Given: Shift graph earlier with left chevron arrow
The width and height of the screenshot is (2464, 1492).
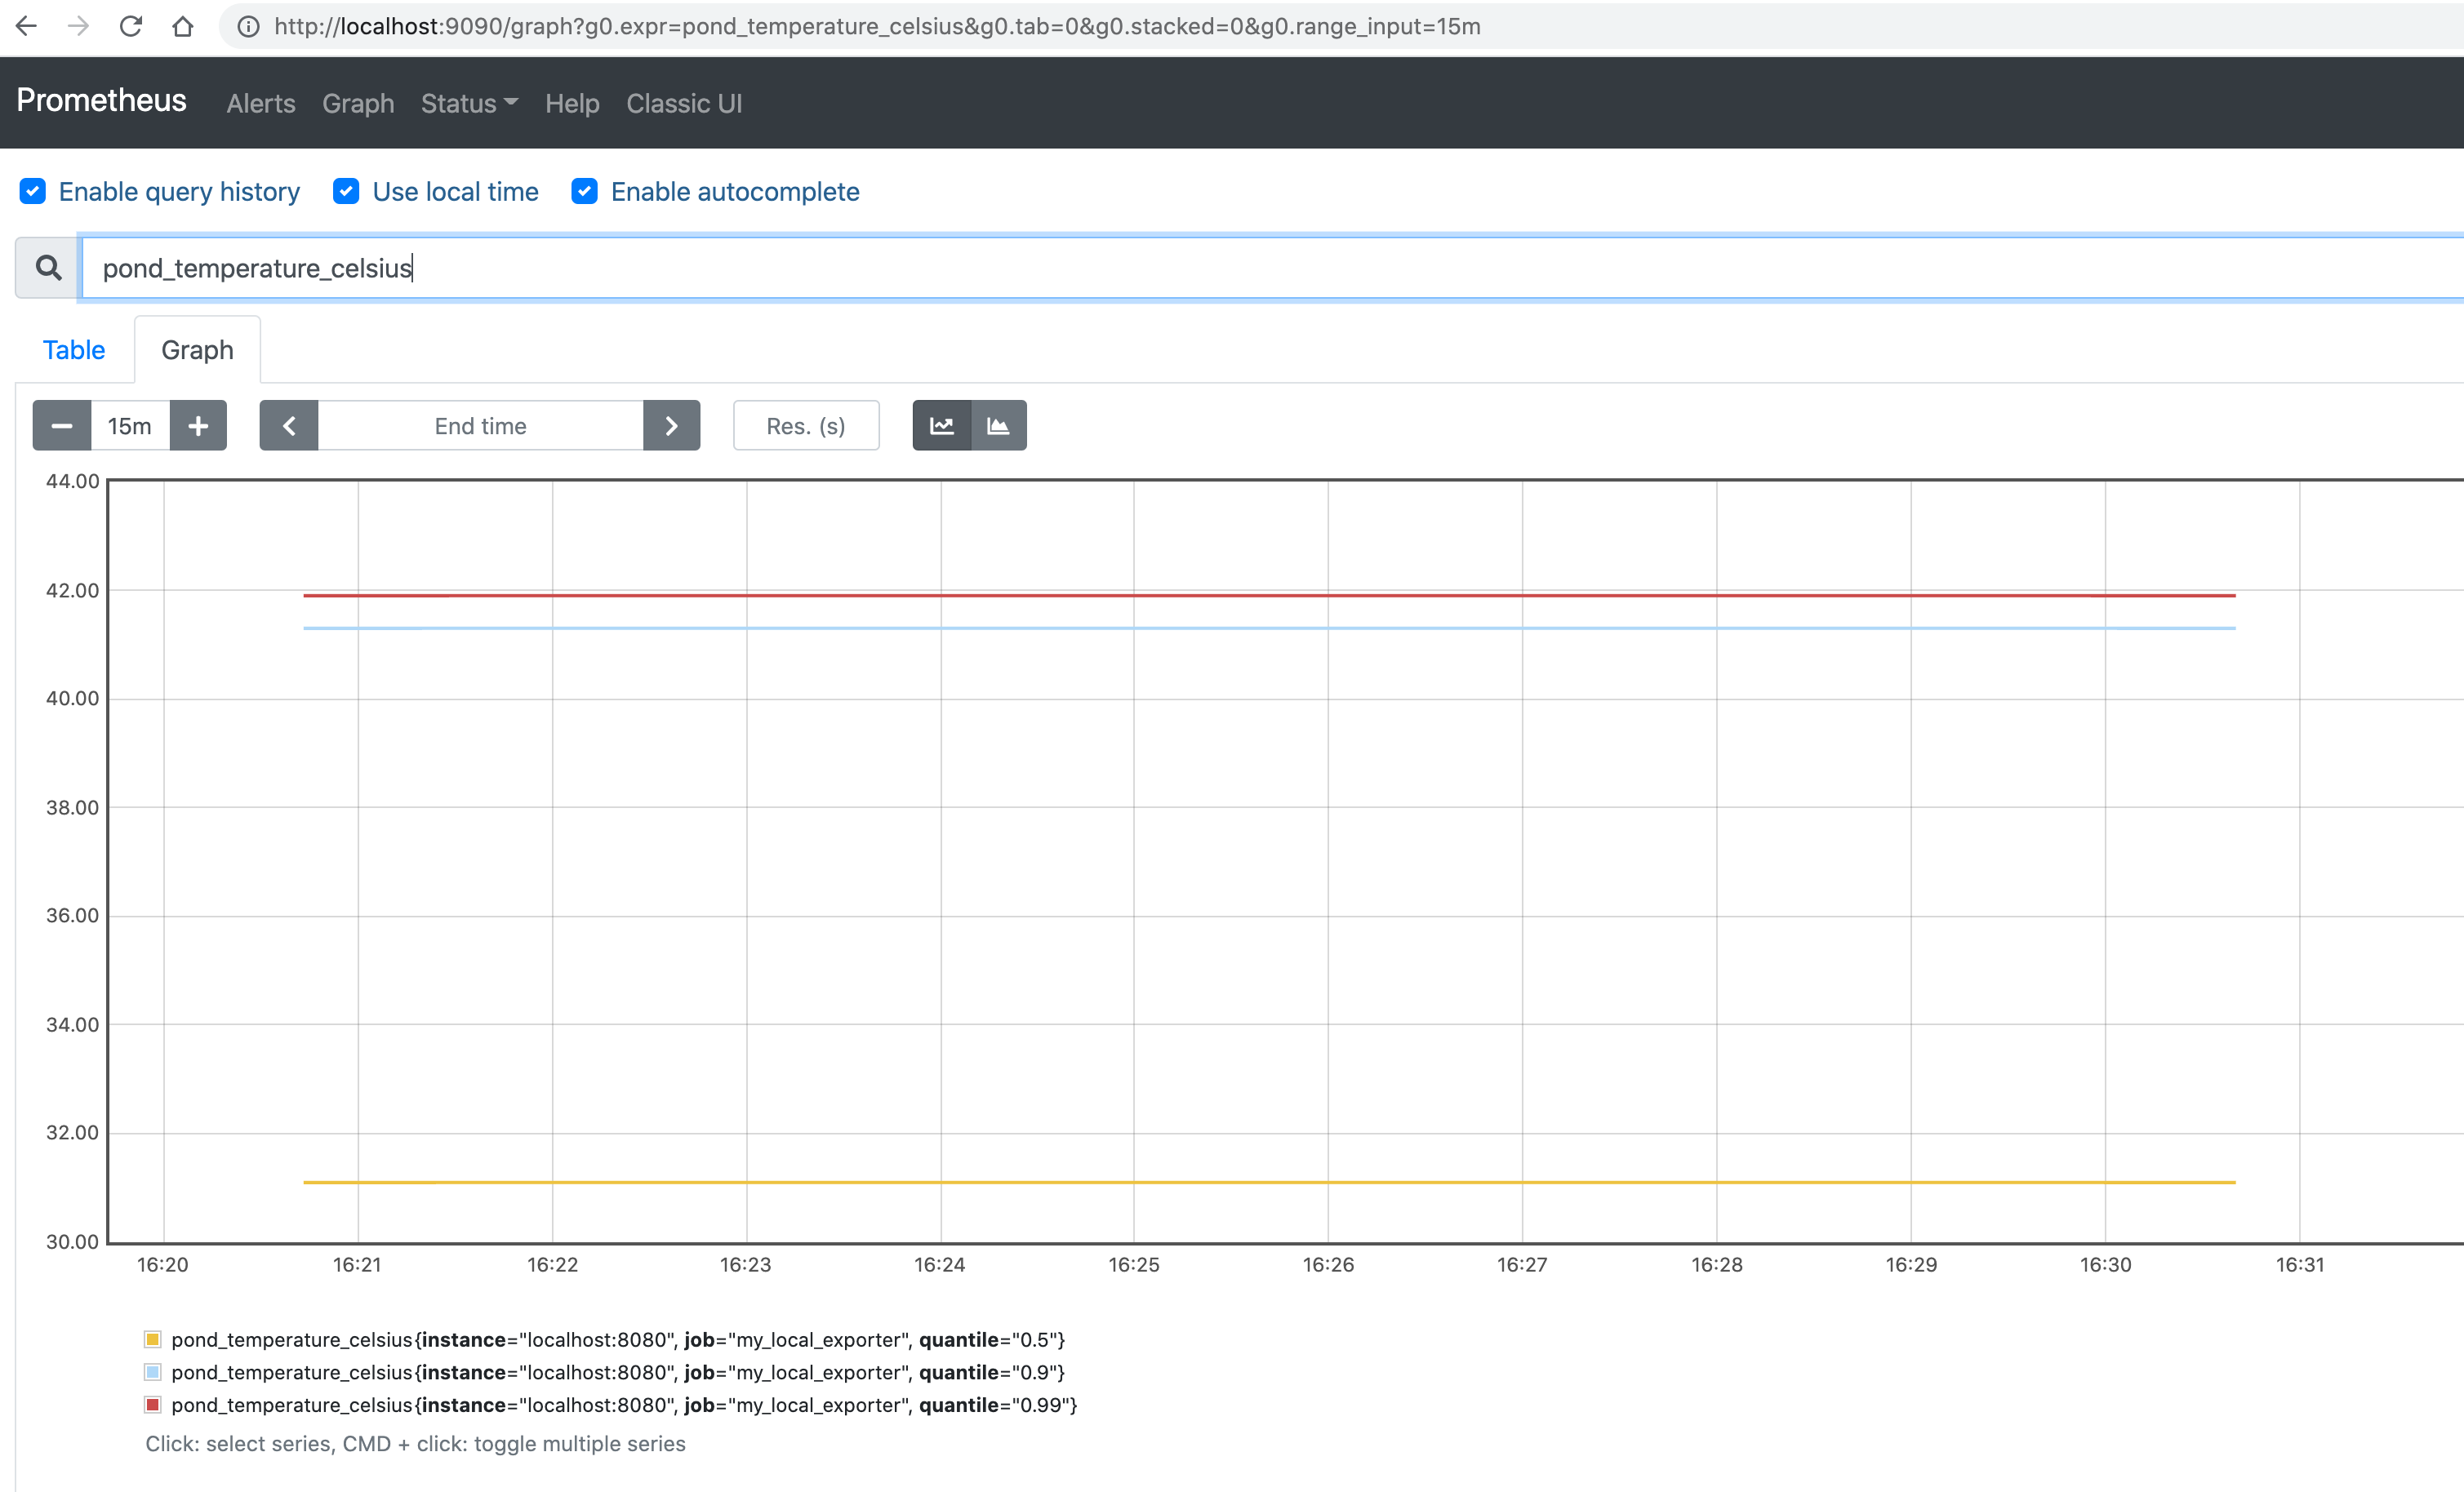Looking at the screenshot, I should coord(288,425).
